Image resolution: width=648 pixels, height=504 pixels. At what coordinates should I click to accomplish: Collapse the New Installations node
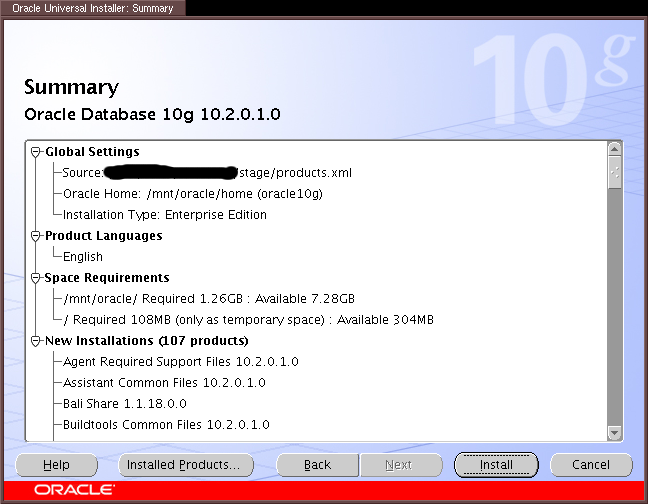point(37,341)
